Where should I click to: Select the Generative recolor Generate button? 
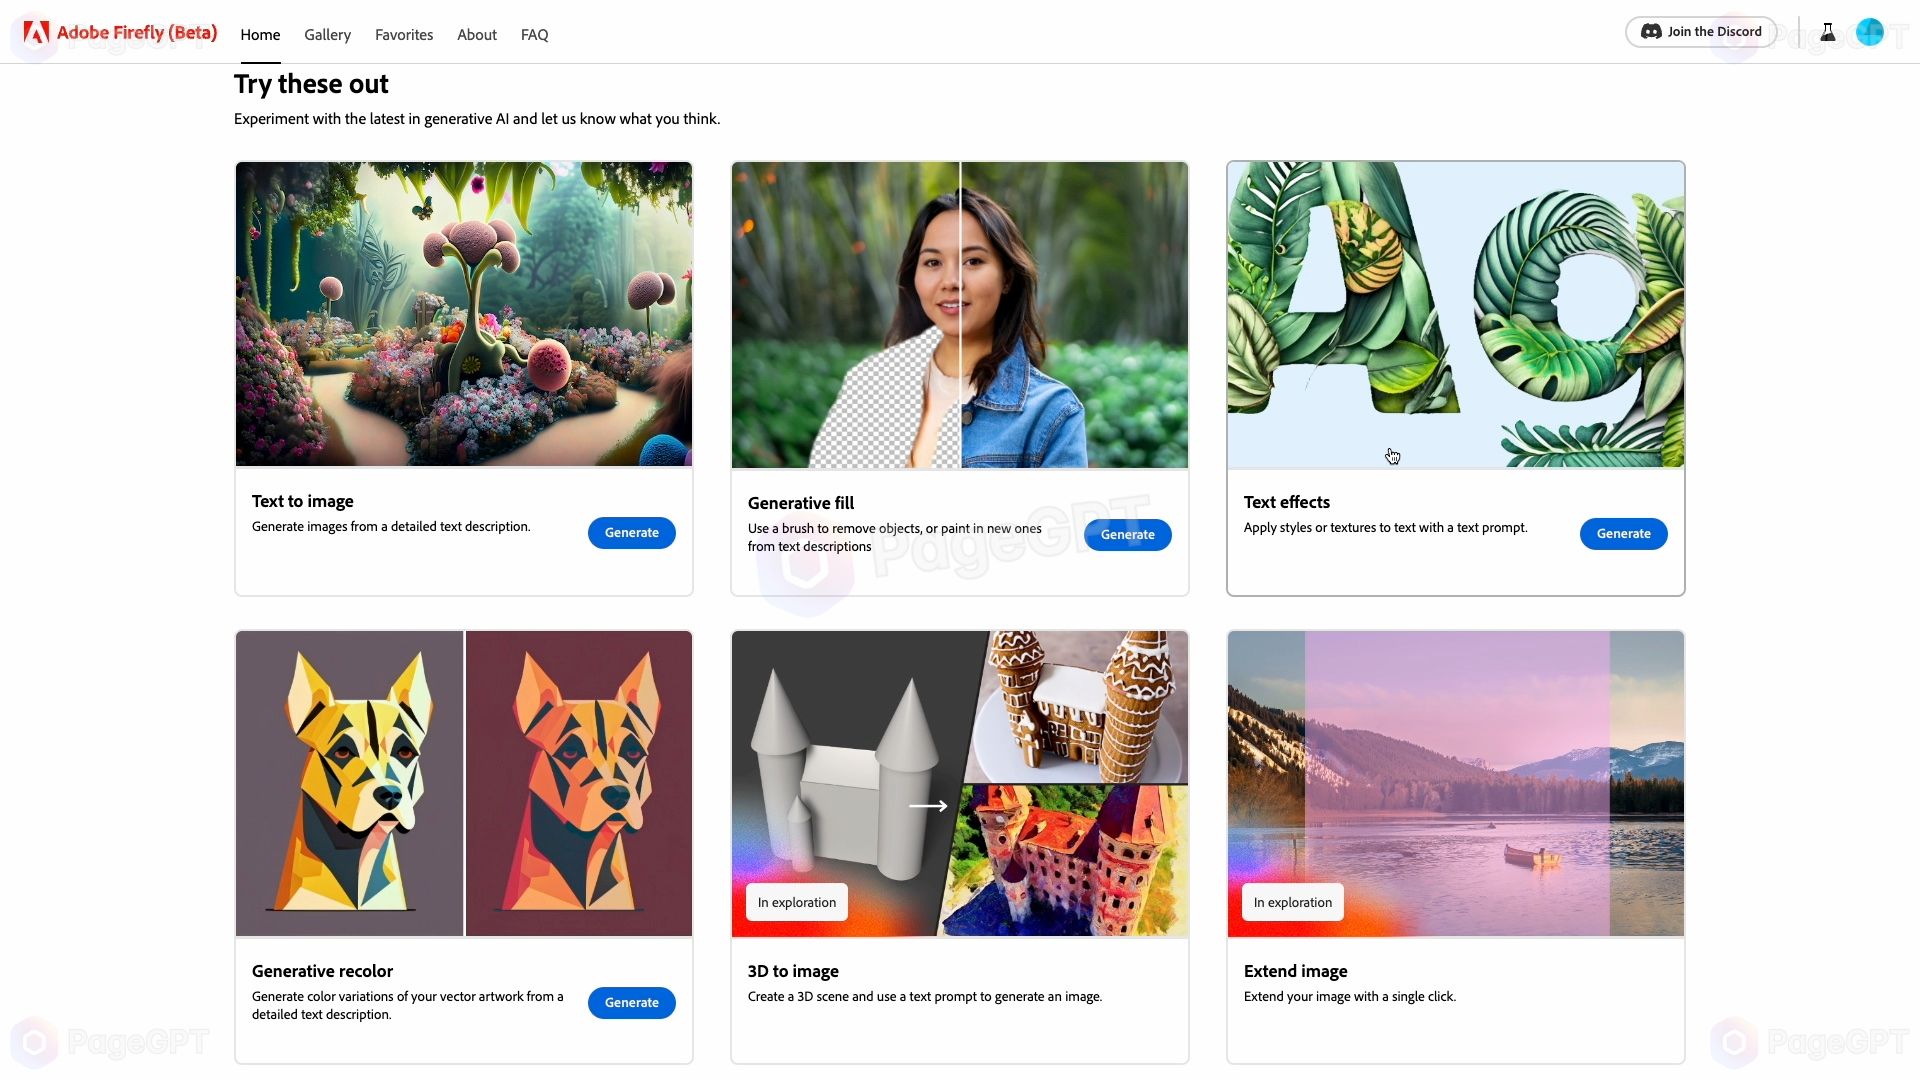click(x=630, y=1002)
